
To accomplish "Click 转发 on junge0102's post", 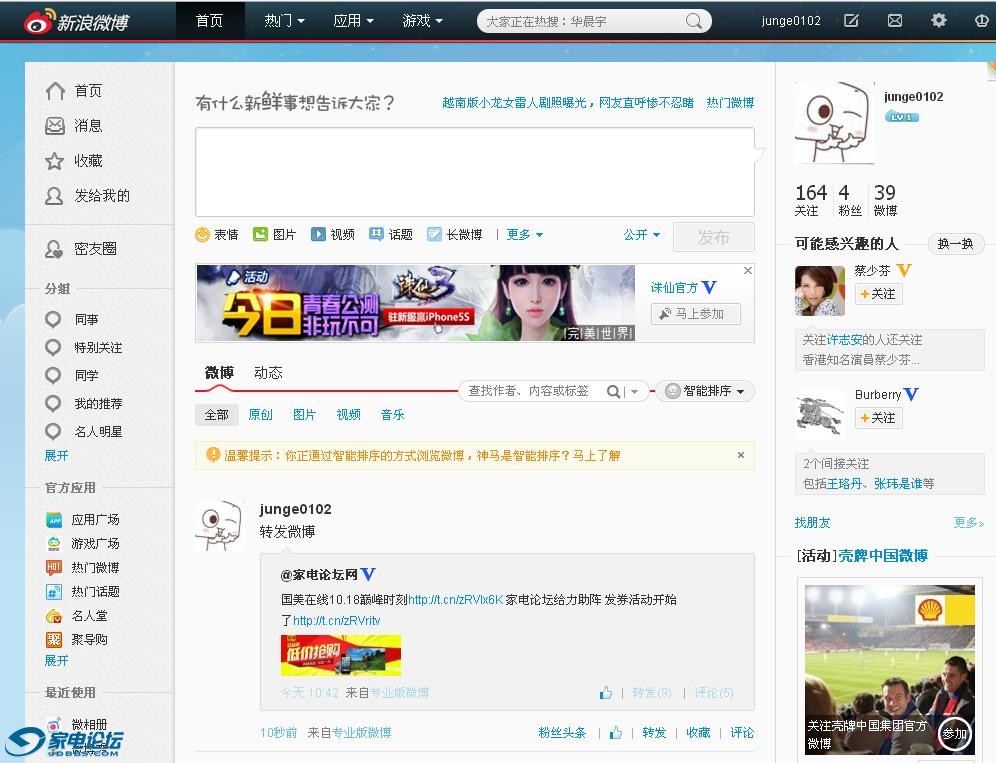I will [x=654, y=733].
